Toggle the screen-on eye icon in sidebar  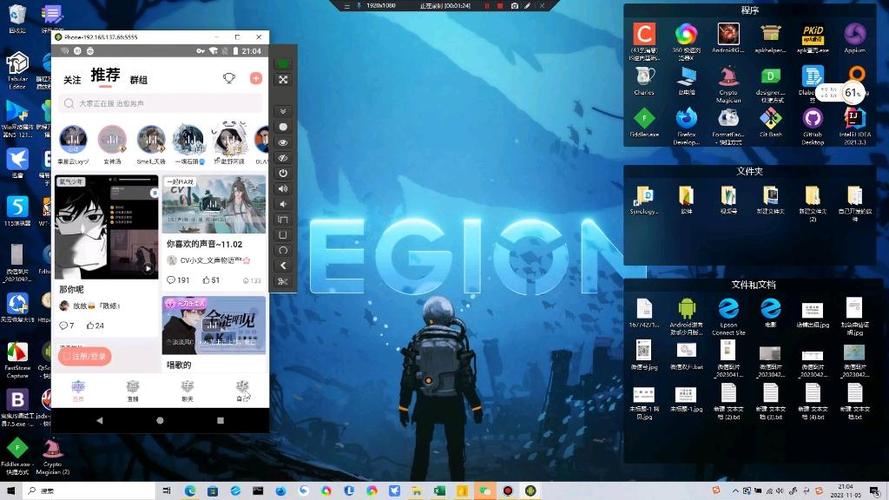[283, 142]
